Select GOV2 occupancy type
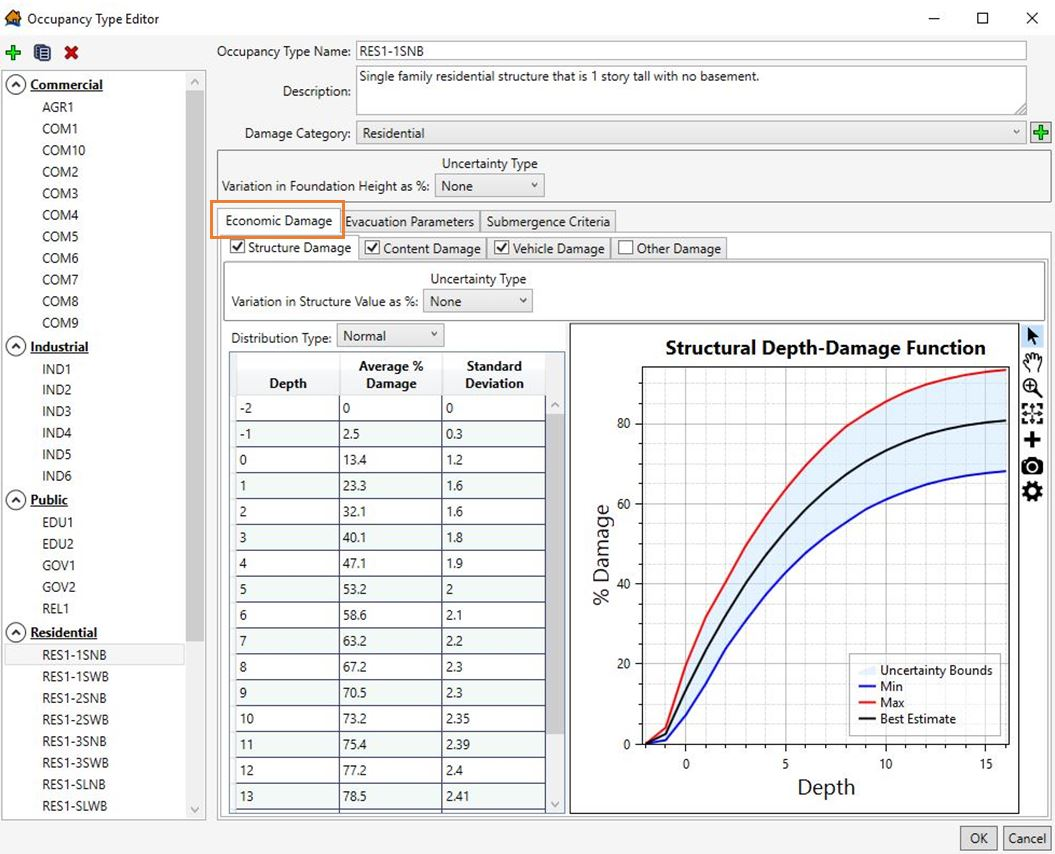The image size is (1055, 854). coord(59,587)
